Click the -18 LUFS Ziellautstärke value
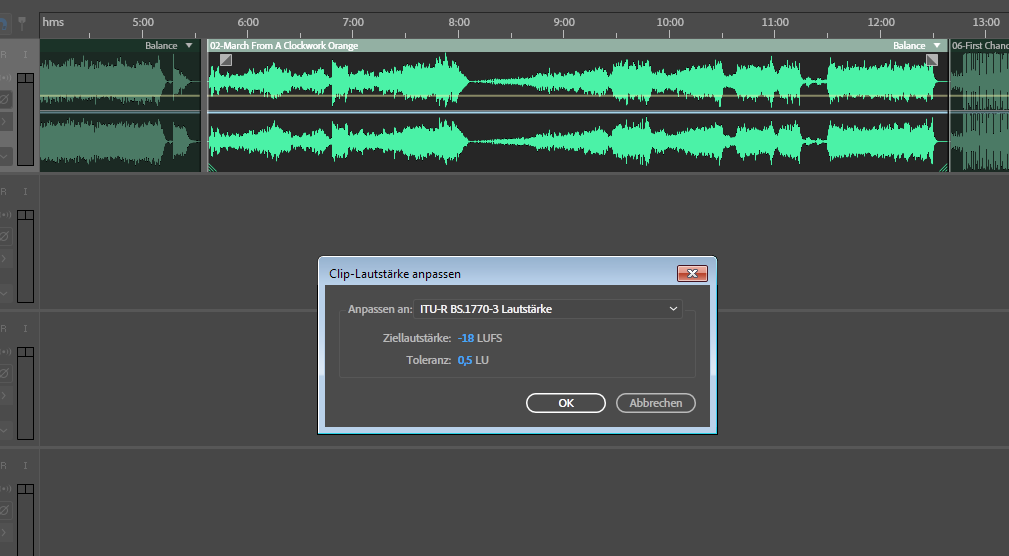This screenshot has width=1009, height=556. [x=465, y=338]
